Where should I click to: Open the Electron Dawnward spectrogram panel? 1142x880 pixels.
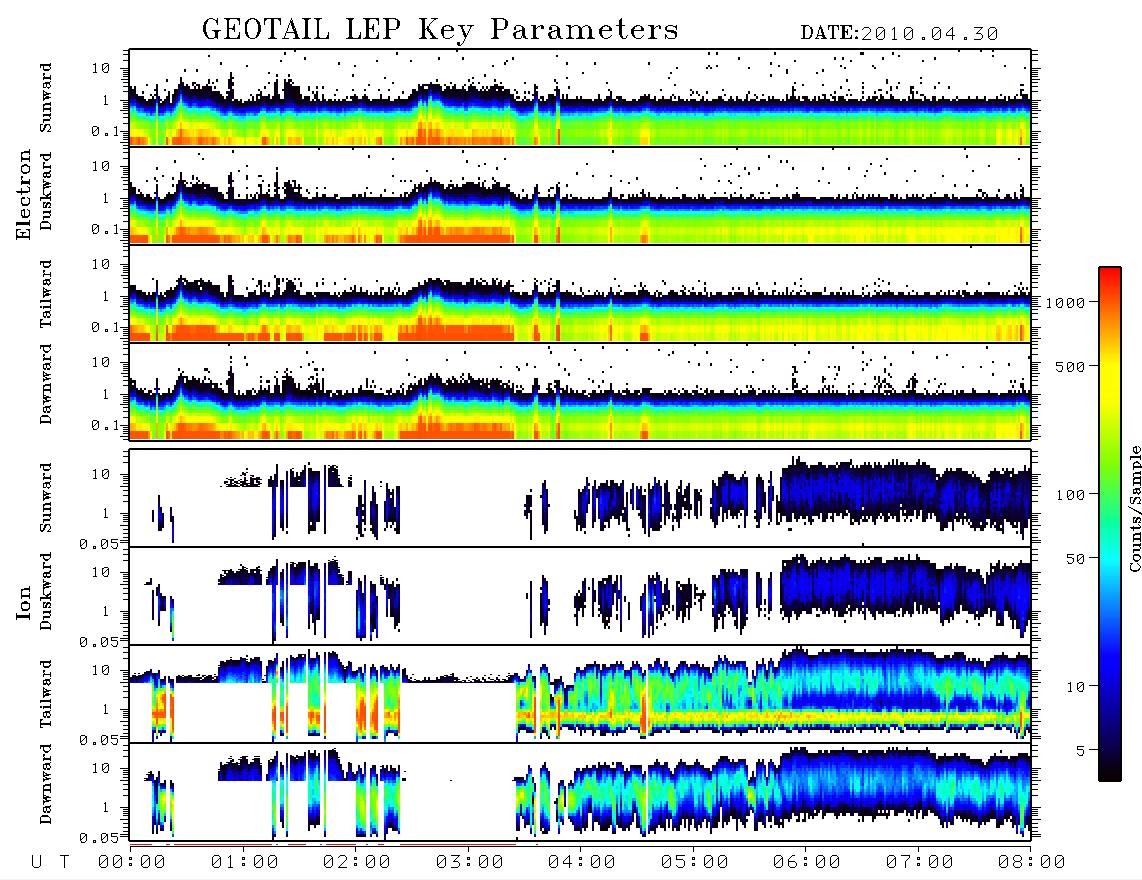[x=580, y=391]
